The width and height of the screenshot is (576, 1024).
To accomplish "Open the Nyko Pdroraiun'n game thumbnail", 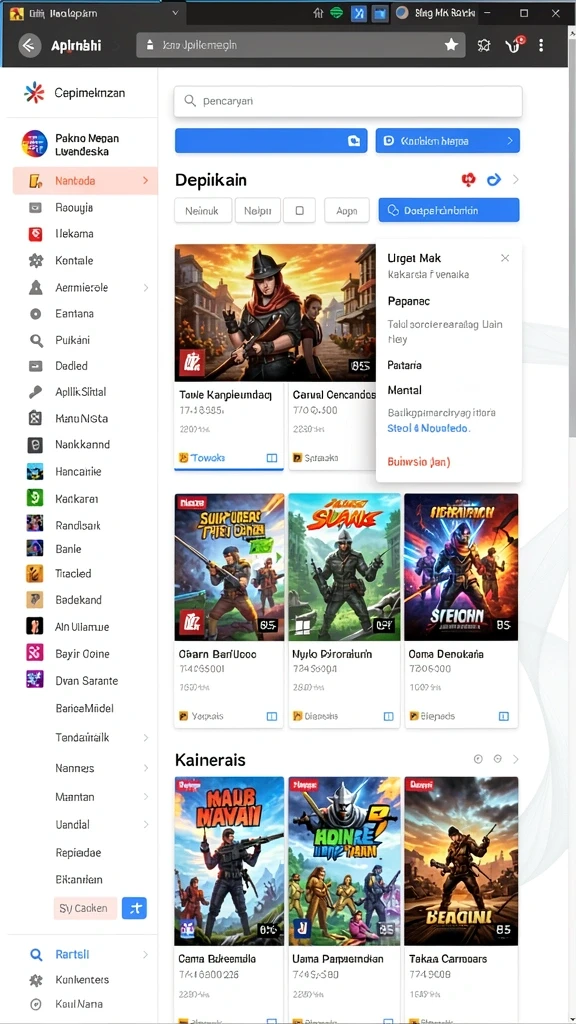I will coord(344,567).
